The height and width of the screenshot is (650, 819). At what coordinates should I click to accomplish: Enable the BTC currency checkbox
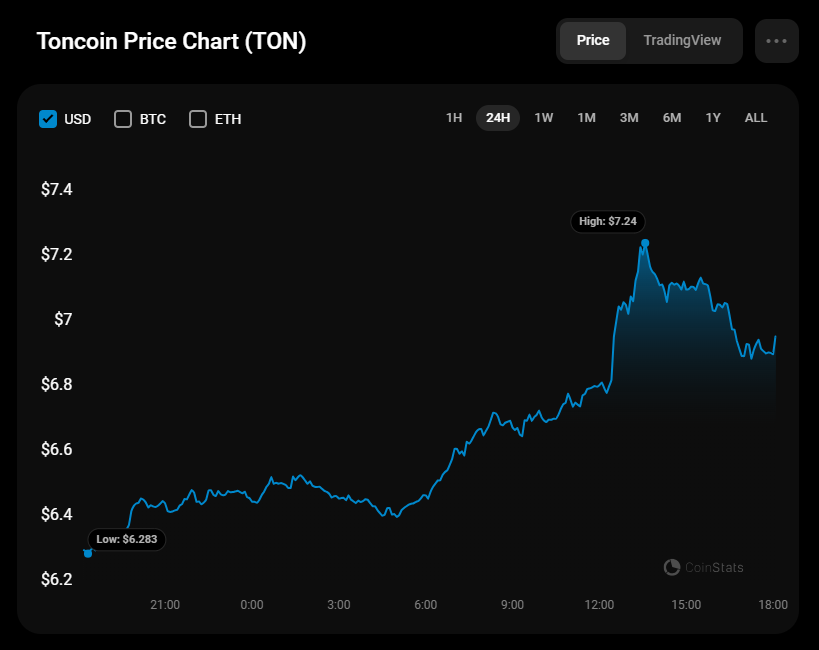pos(123,119)
